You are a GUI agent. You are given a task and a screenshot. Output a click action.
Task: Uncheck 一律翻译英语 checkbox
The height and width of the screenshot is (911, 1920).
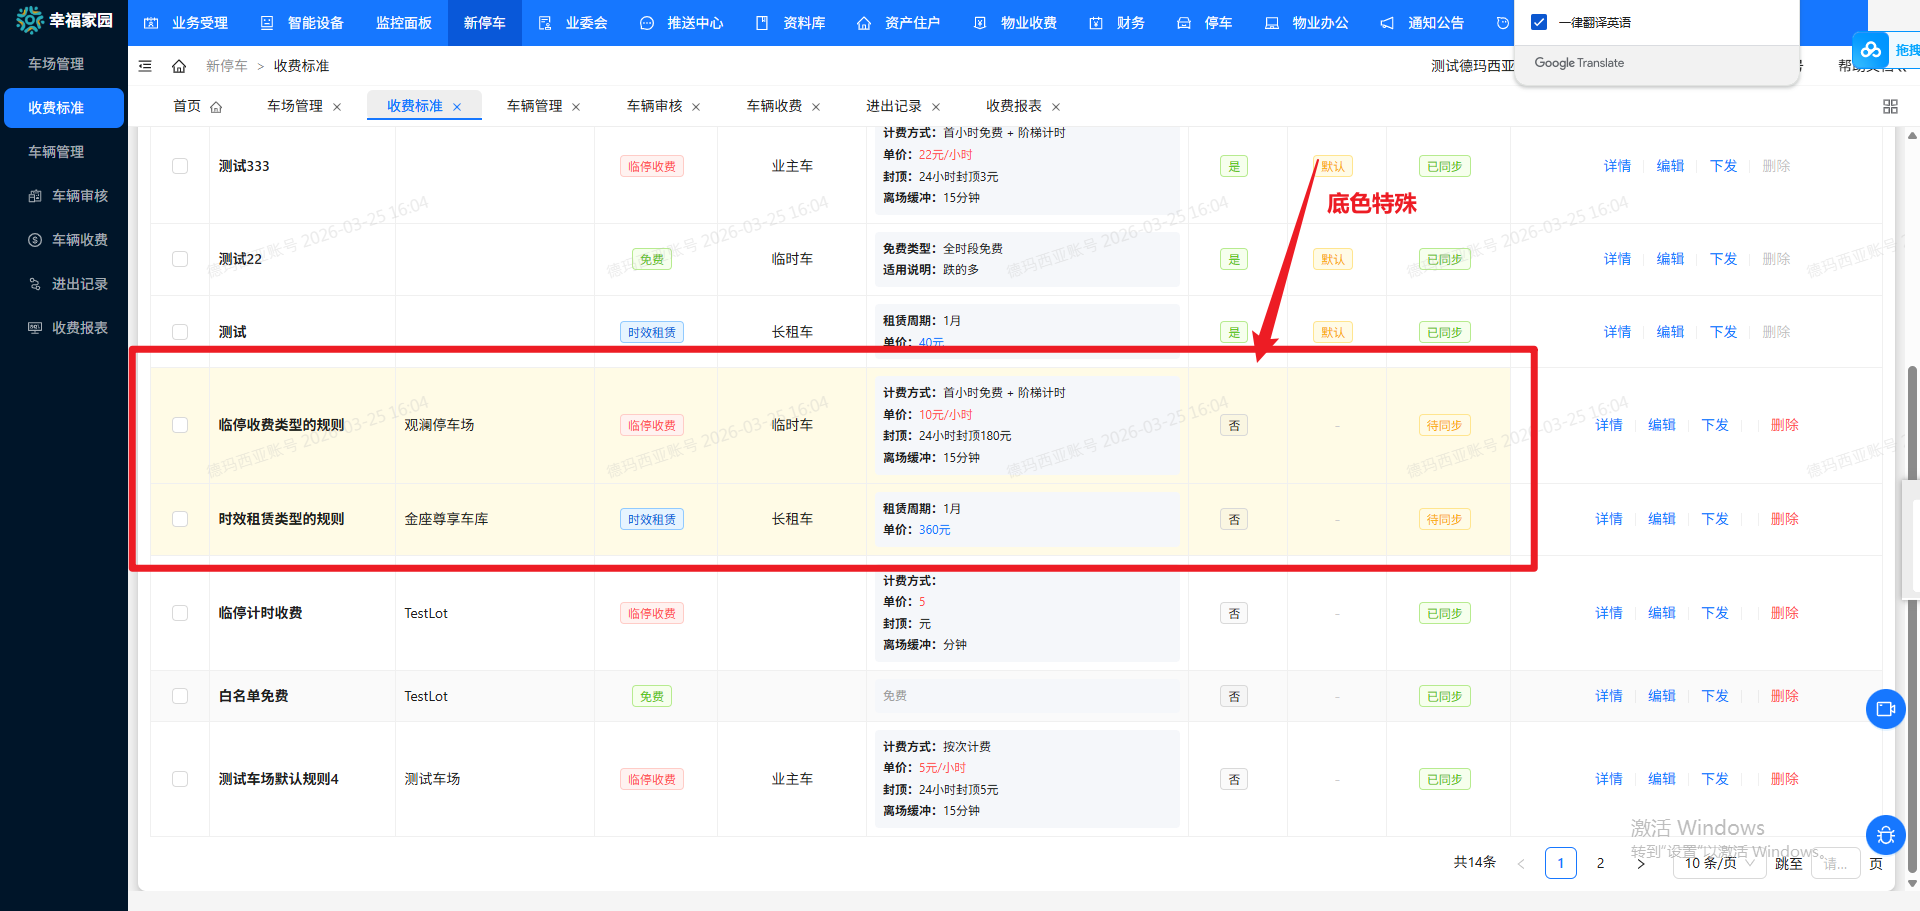(1539, 22)
